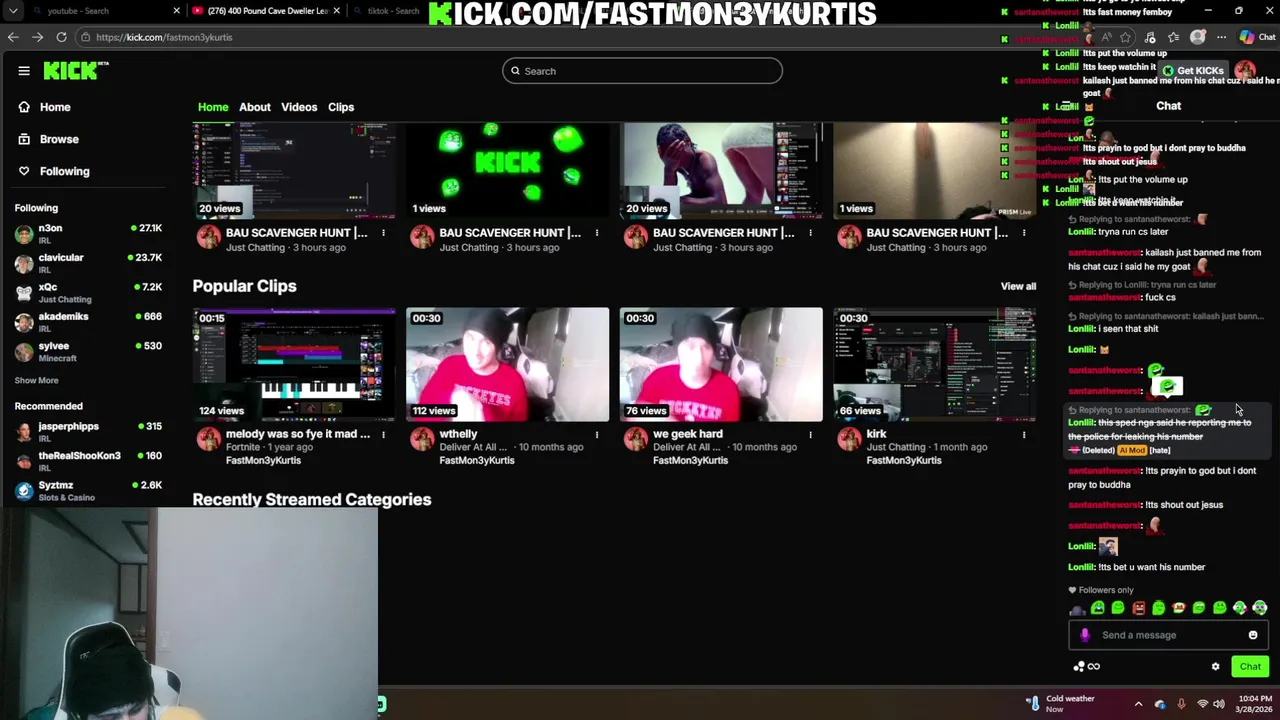Open the browser tab list dropdown arrow
Screen dimensions: 1280x720
[11, 11]
